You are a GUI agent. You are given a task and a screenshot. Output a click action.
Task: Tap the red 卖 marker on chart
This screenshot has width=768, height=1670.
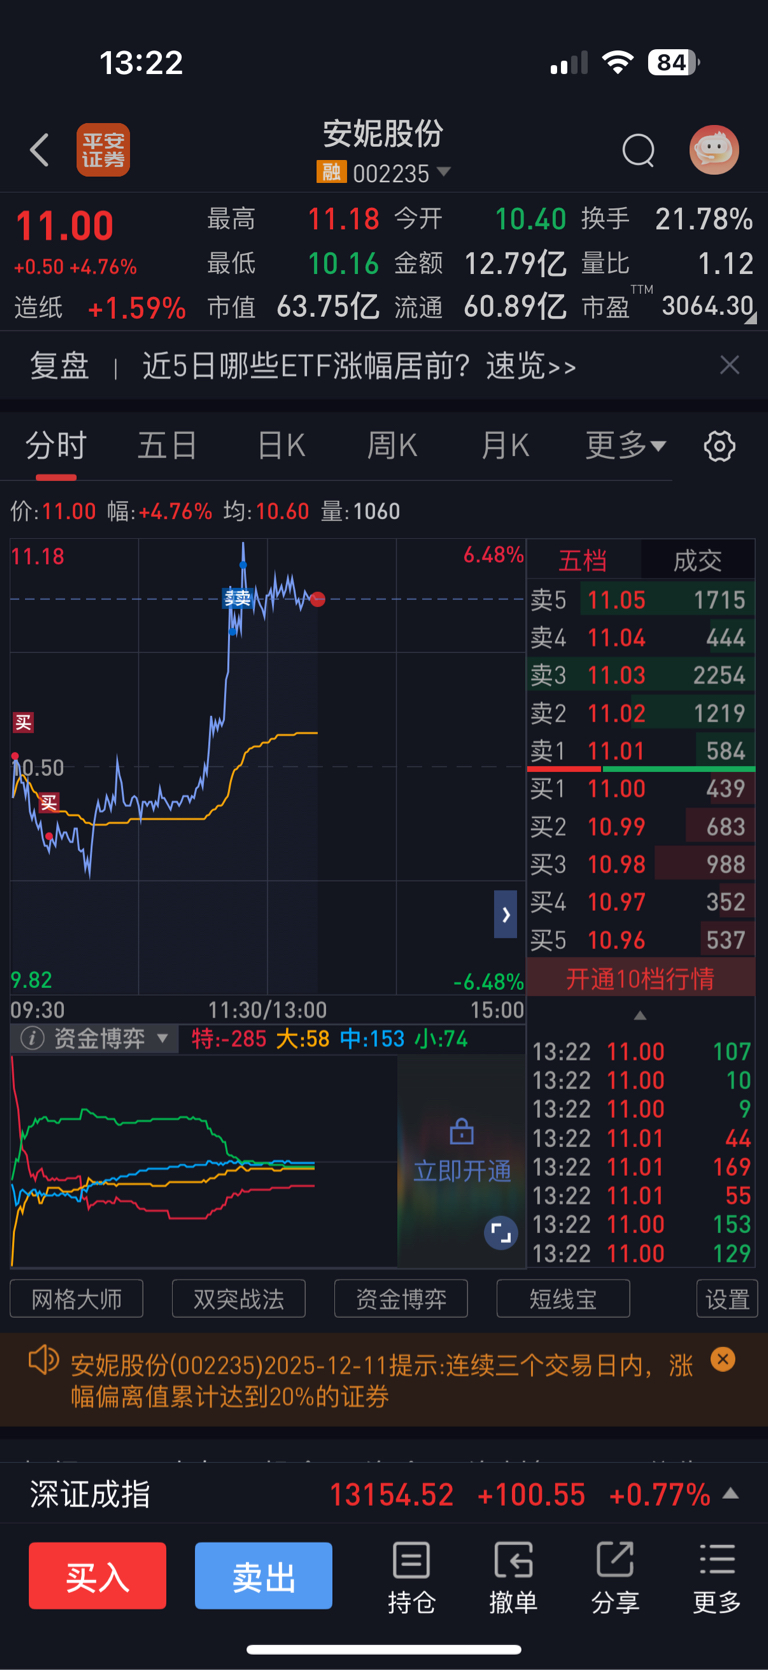[x=237, y=599]
